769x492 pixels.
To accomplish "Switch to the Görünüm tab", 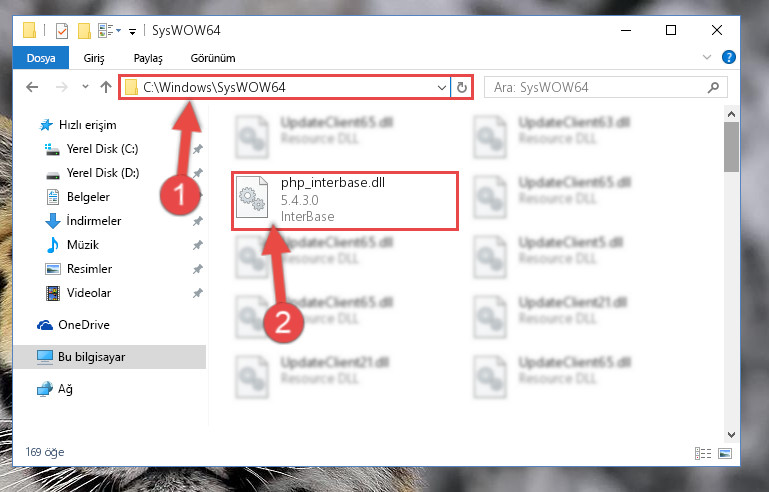I will pos(213,58).
